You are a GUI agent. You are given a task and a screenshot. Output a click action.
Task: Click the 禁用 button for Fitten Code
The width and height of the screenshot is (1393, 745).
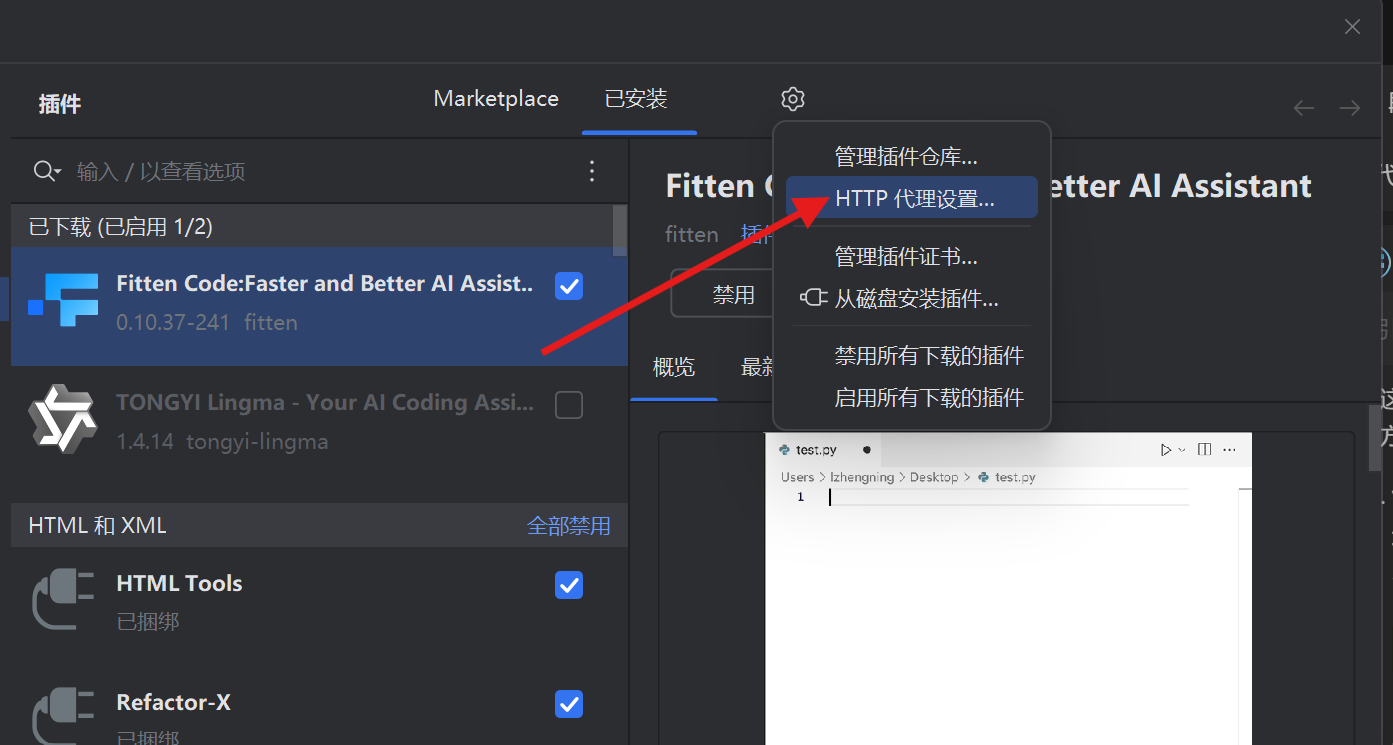pyautogui.click(x=733, y=294)
